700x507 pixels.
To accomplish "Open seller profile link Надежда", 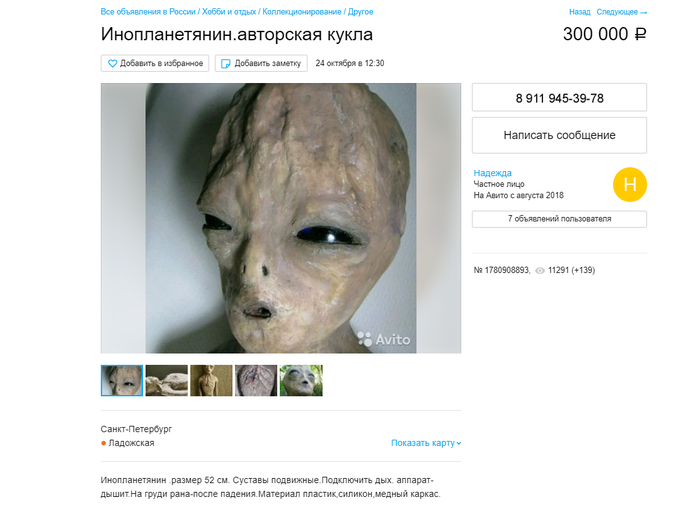I will (x=492, y=173).
